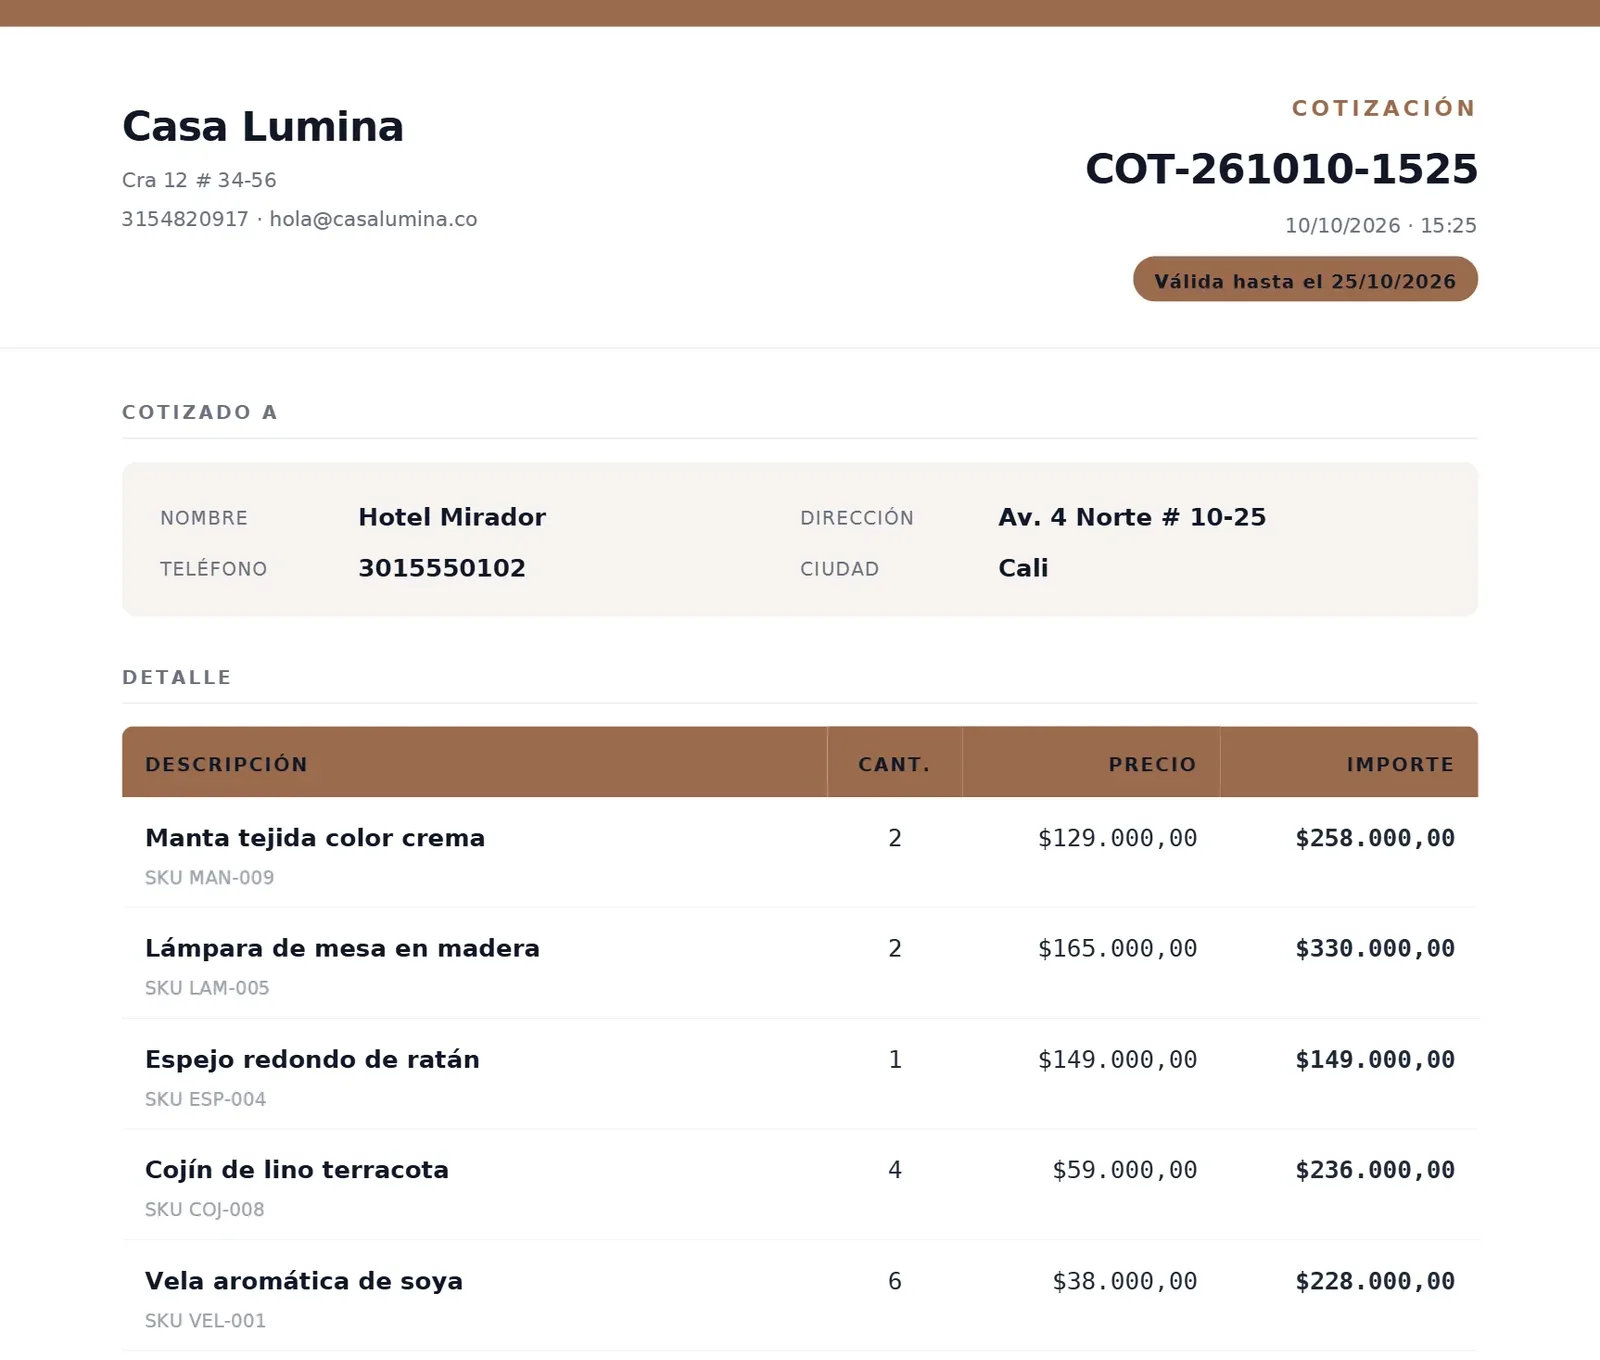Click price $129.000,00
The image size is (1600, 1360).
click(x=1118, y=838)
